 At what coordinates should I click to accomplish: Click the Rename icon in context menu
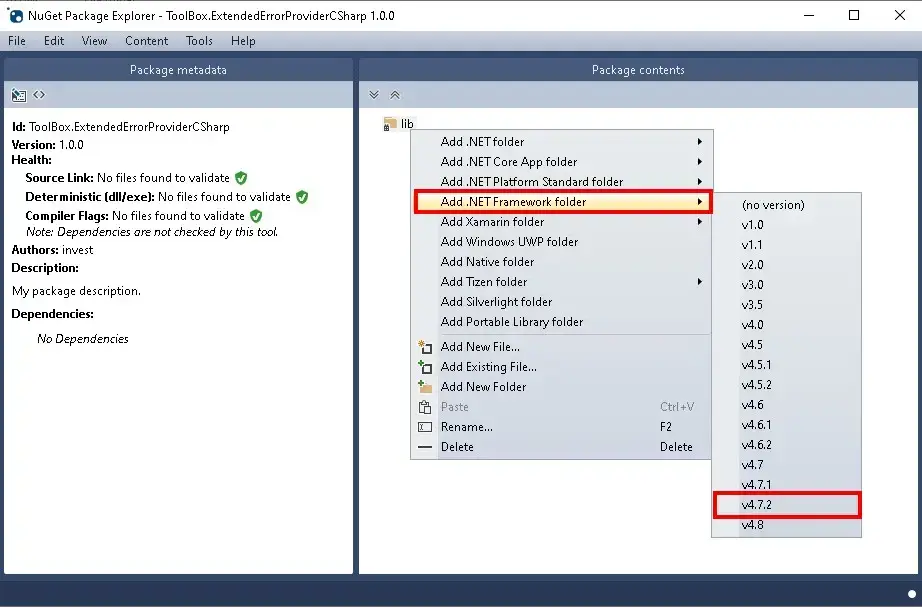coord(425,427)
